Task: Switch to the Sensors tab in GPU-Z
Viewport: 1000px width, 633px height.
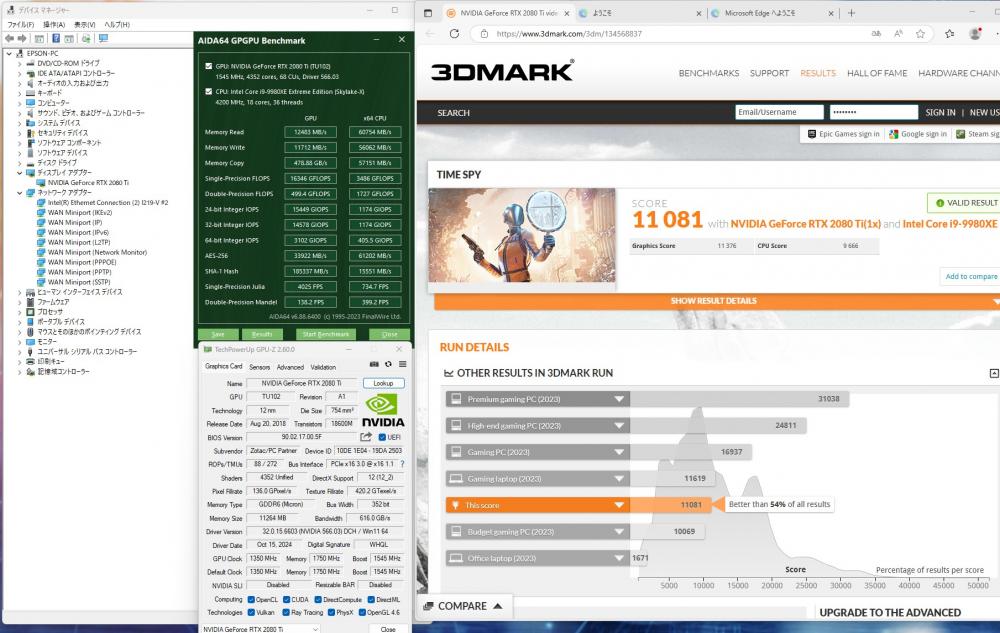Action: (260, 367)
